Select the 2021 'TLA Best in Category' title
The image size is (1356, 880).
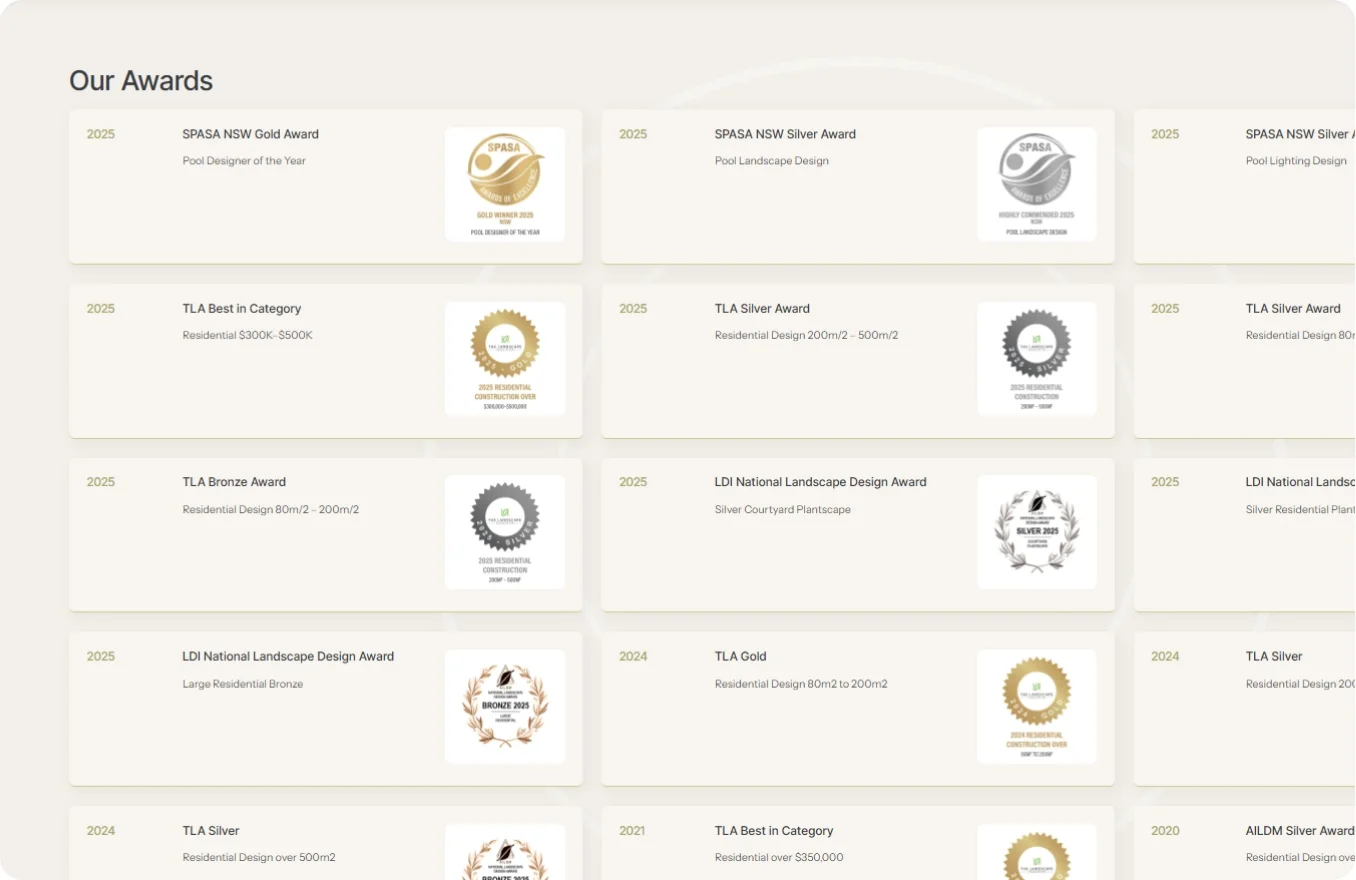774,831
